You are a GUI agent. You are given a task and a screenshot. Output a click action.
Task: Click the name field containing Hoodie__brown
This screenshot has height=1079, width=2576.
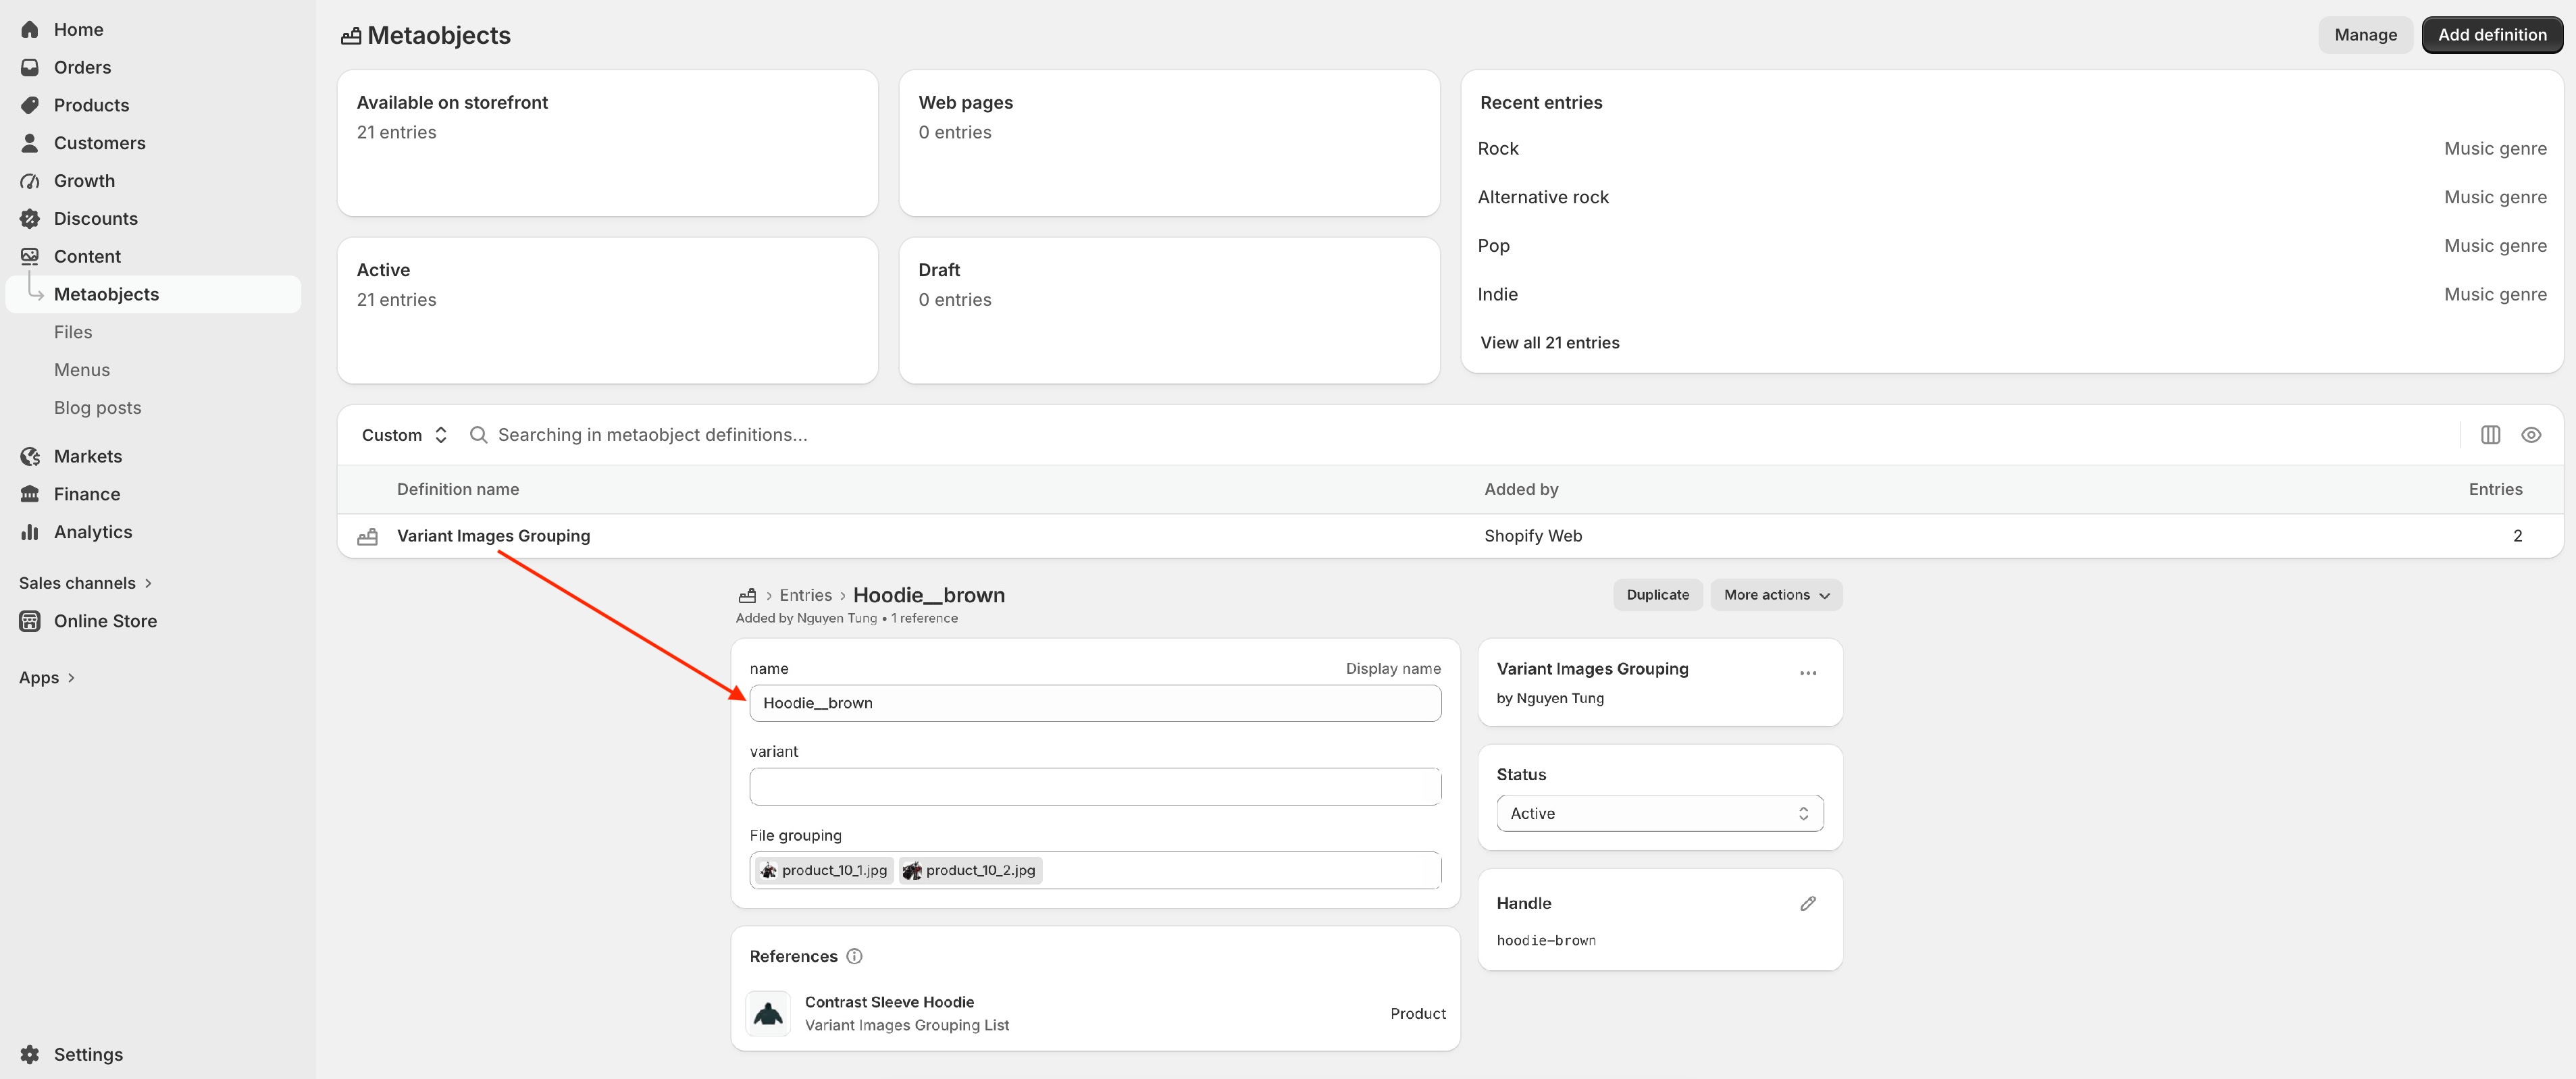(x=1095, y=703)
